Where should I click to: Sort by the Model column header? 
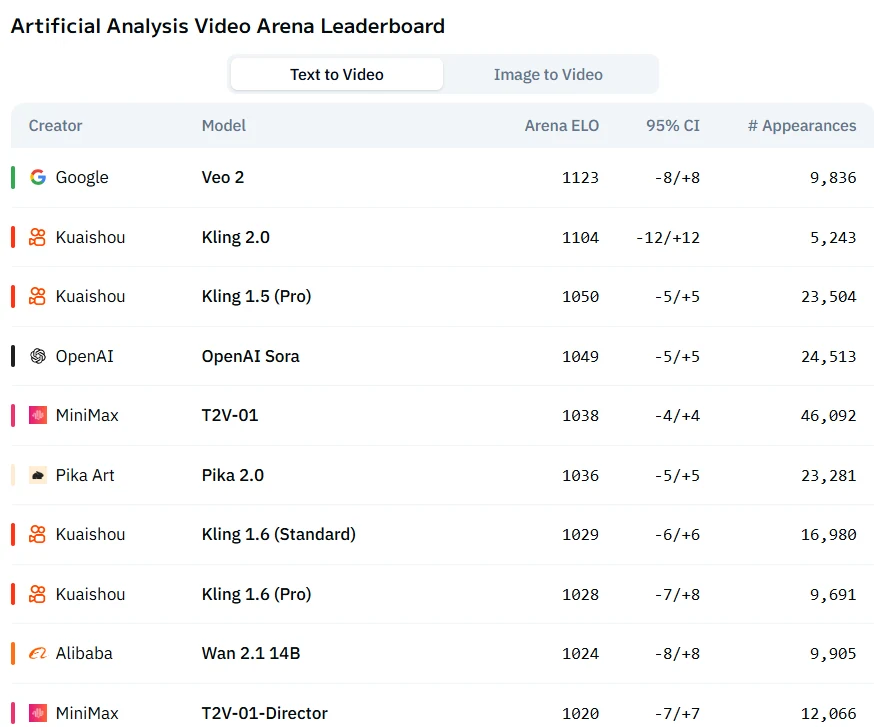[224, 126]
